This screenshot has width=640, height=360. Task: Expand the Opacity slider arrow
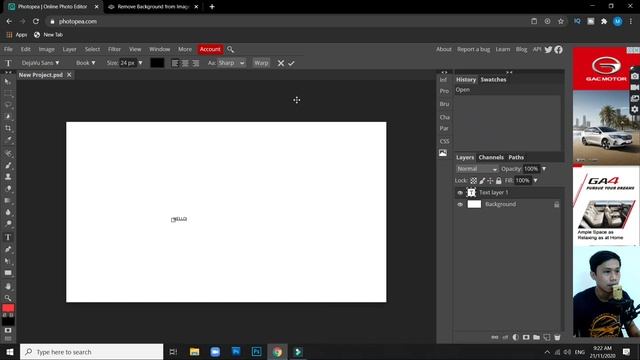pyautogui.click(x=544, y=169)
